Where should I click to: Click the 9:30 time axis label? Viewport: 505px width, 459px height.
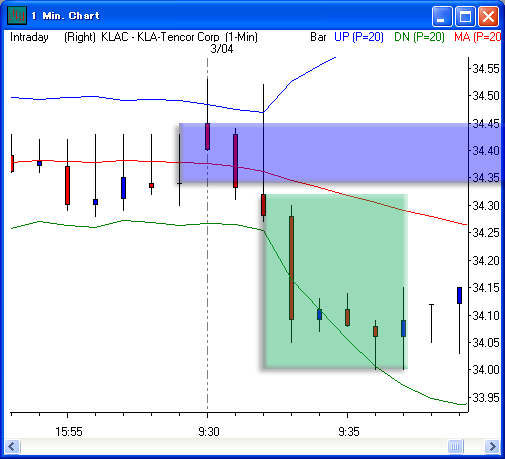tap(209, 432)
